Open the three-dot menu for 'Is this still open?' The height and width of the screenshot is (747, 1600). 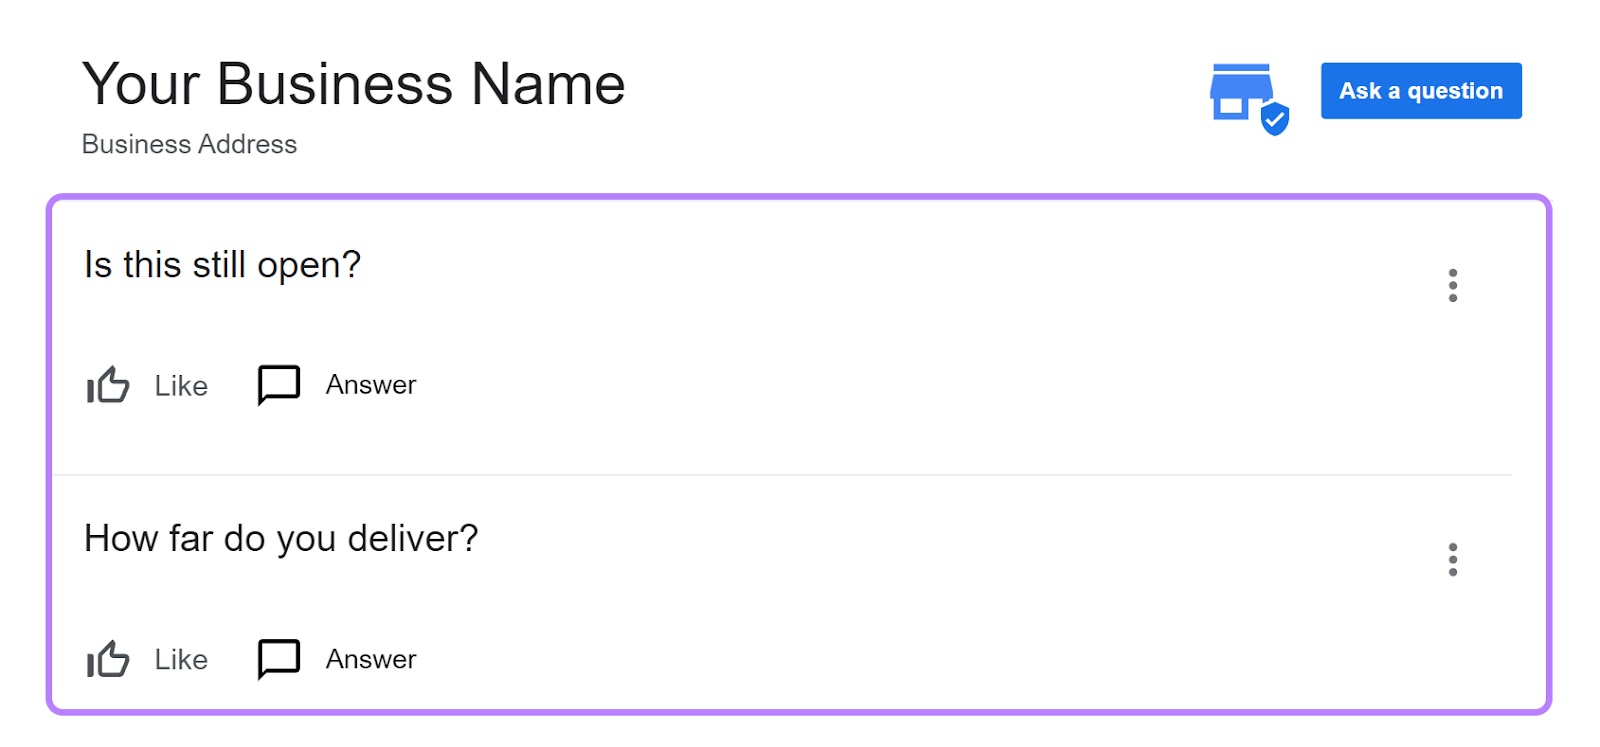coord(1453,286)
